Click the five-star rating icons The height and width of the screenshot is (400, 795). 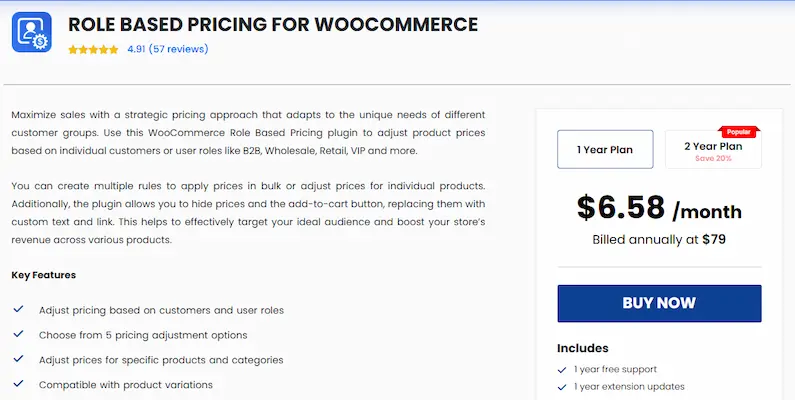point(93,49)
